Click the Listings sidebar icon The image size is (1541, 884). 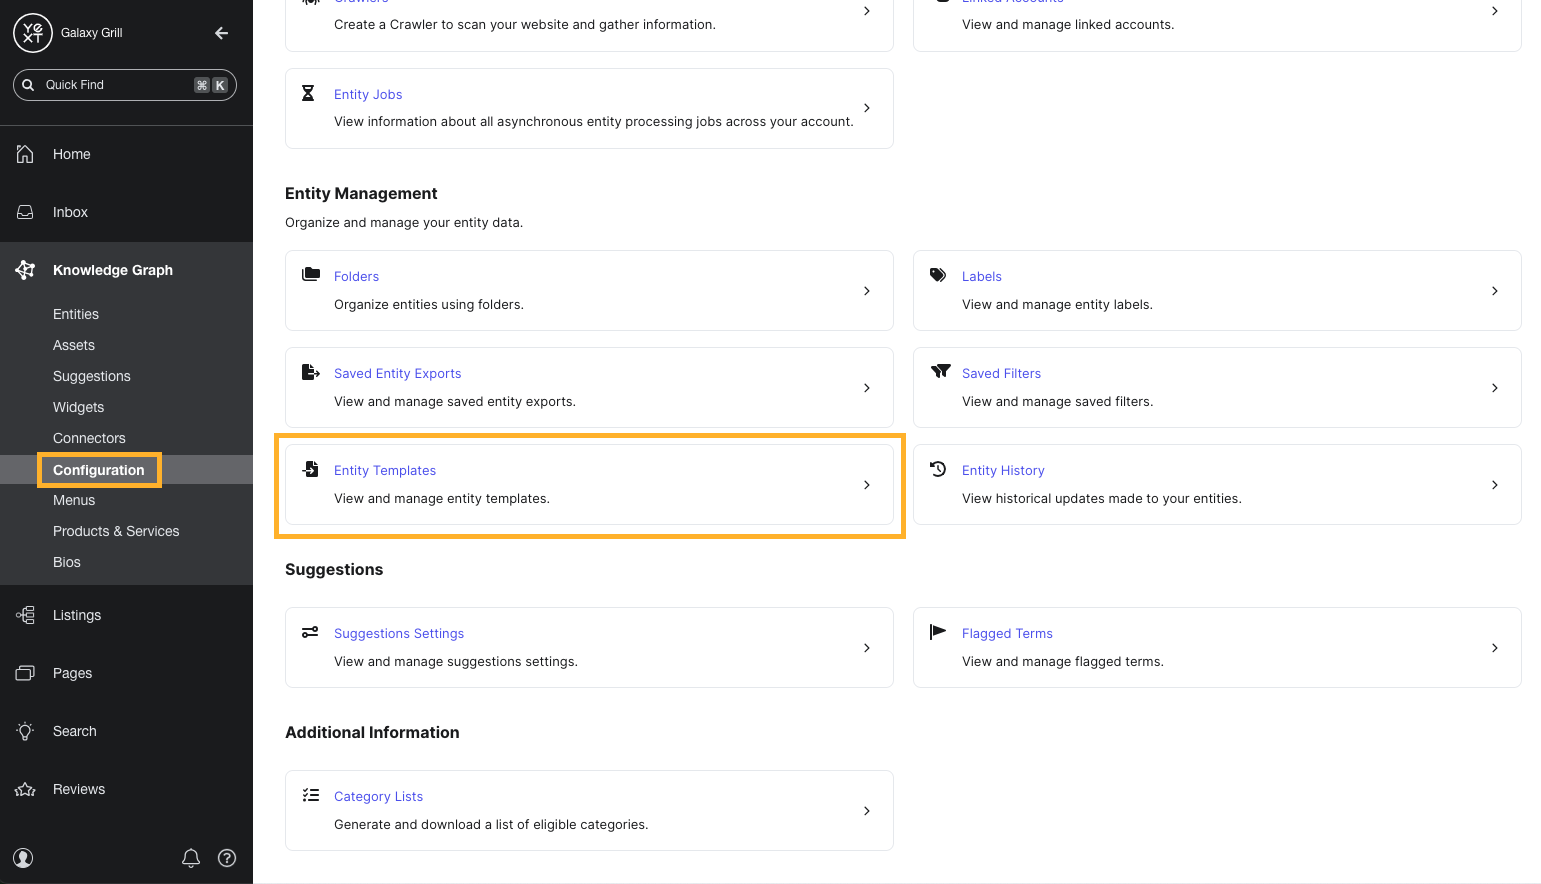tap(25, 615)
